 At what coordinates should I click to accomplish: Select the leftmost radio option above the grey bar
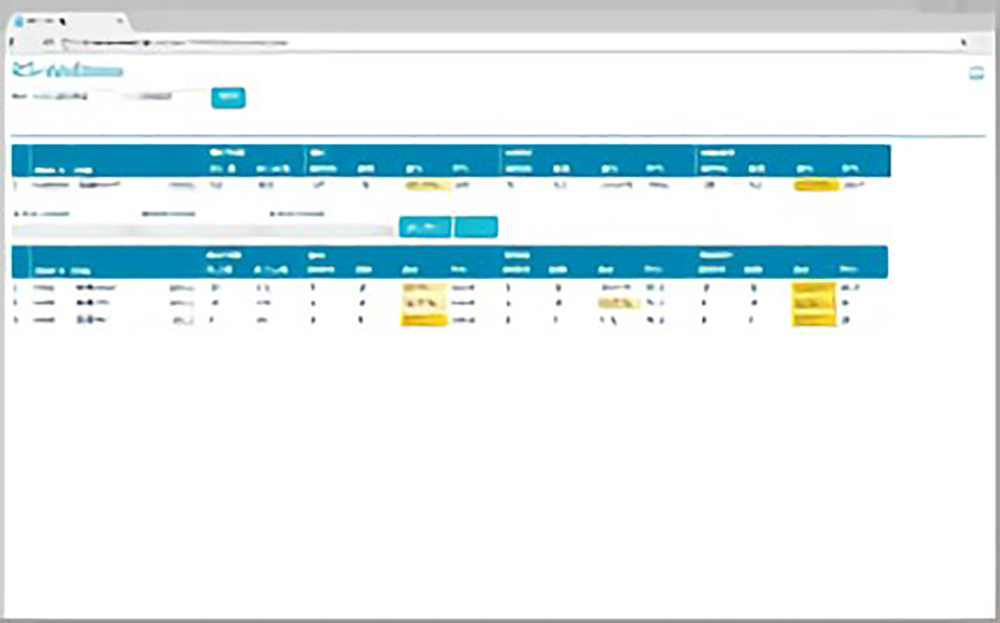pyautogui.click(x=17, y=214)
